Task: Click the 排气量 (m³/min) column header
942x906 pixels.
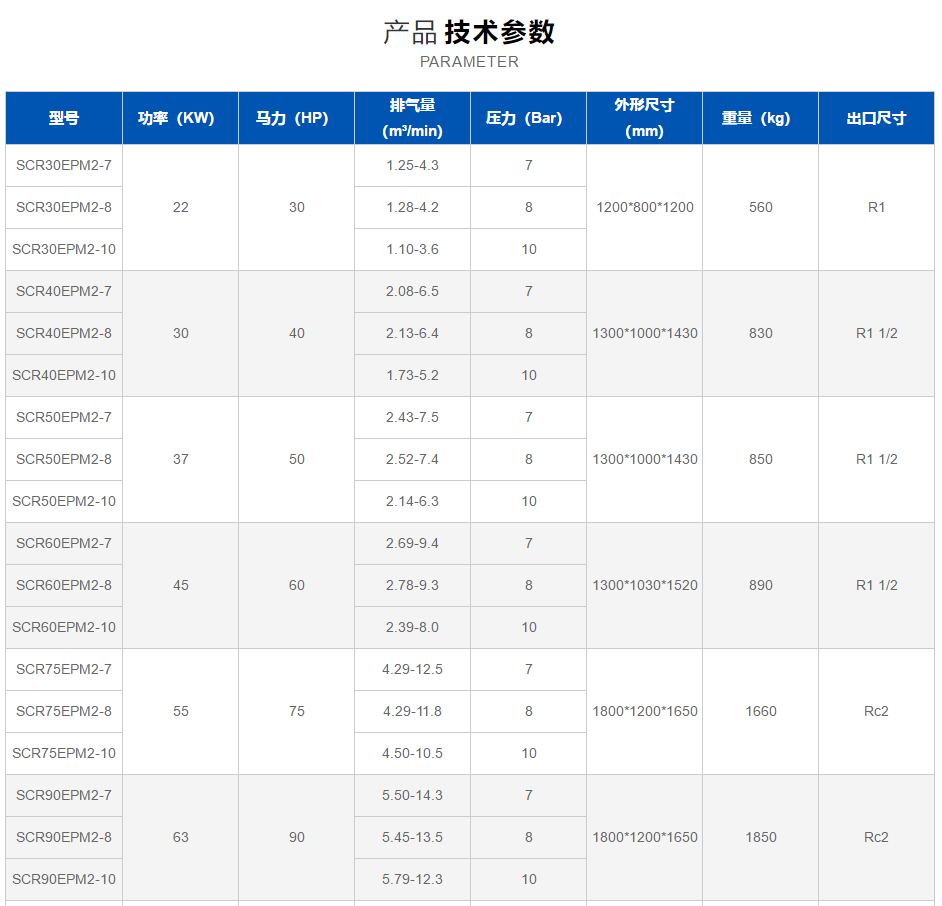Action: 412,118
